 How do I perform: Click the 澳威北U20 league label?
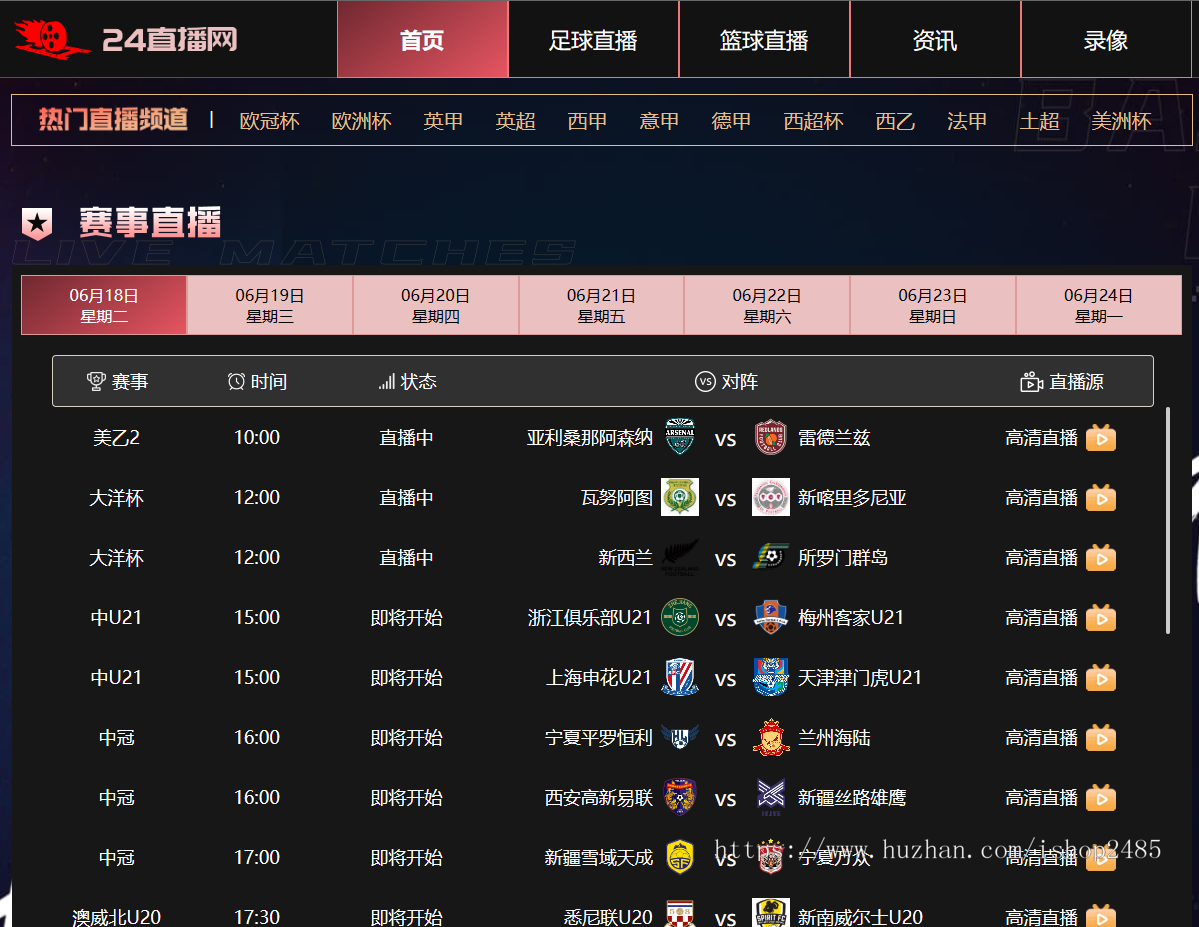coord(116,916)
